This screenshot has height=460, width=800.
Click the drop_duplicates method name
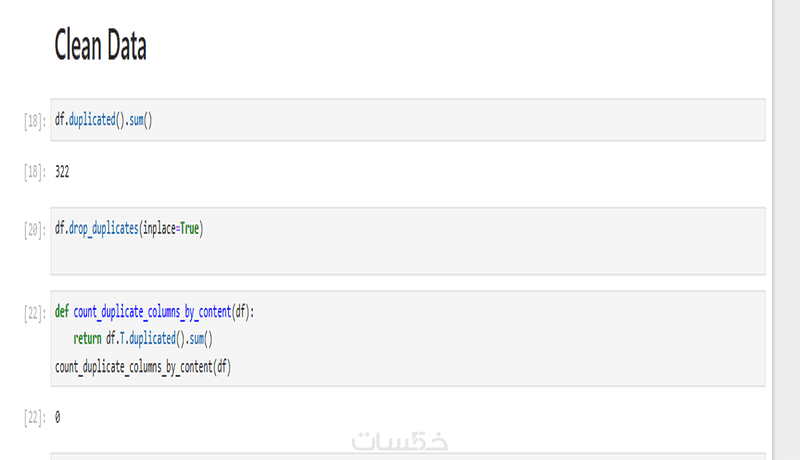104,228
